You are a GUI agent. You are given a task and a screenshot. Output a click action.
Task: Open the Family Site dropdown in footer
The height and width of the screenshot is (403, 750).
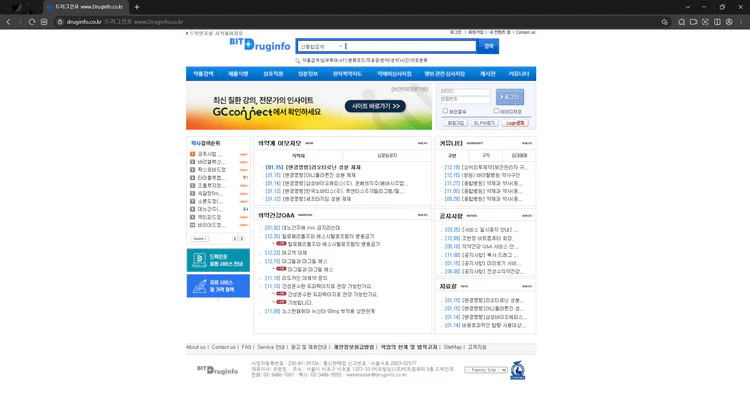(x=485, y=370)
